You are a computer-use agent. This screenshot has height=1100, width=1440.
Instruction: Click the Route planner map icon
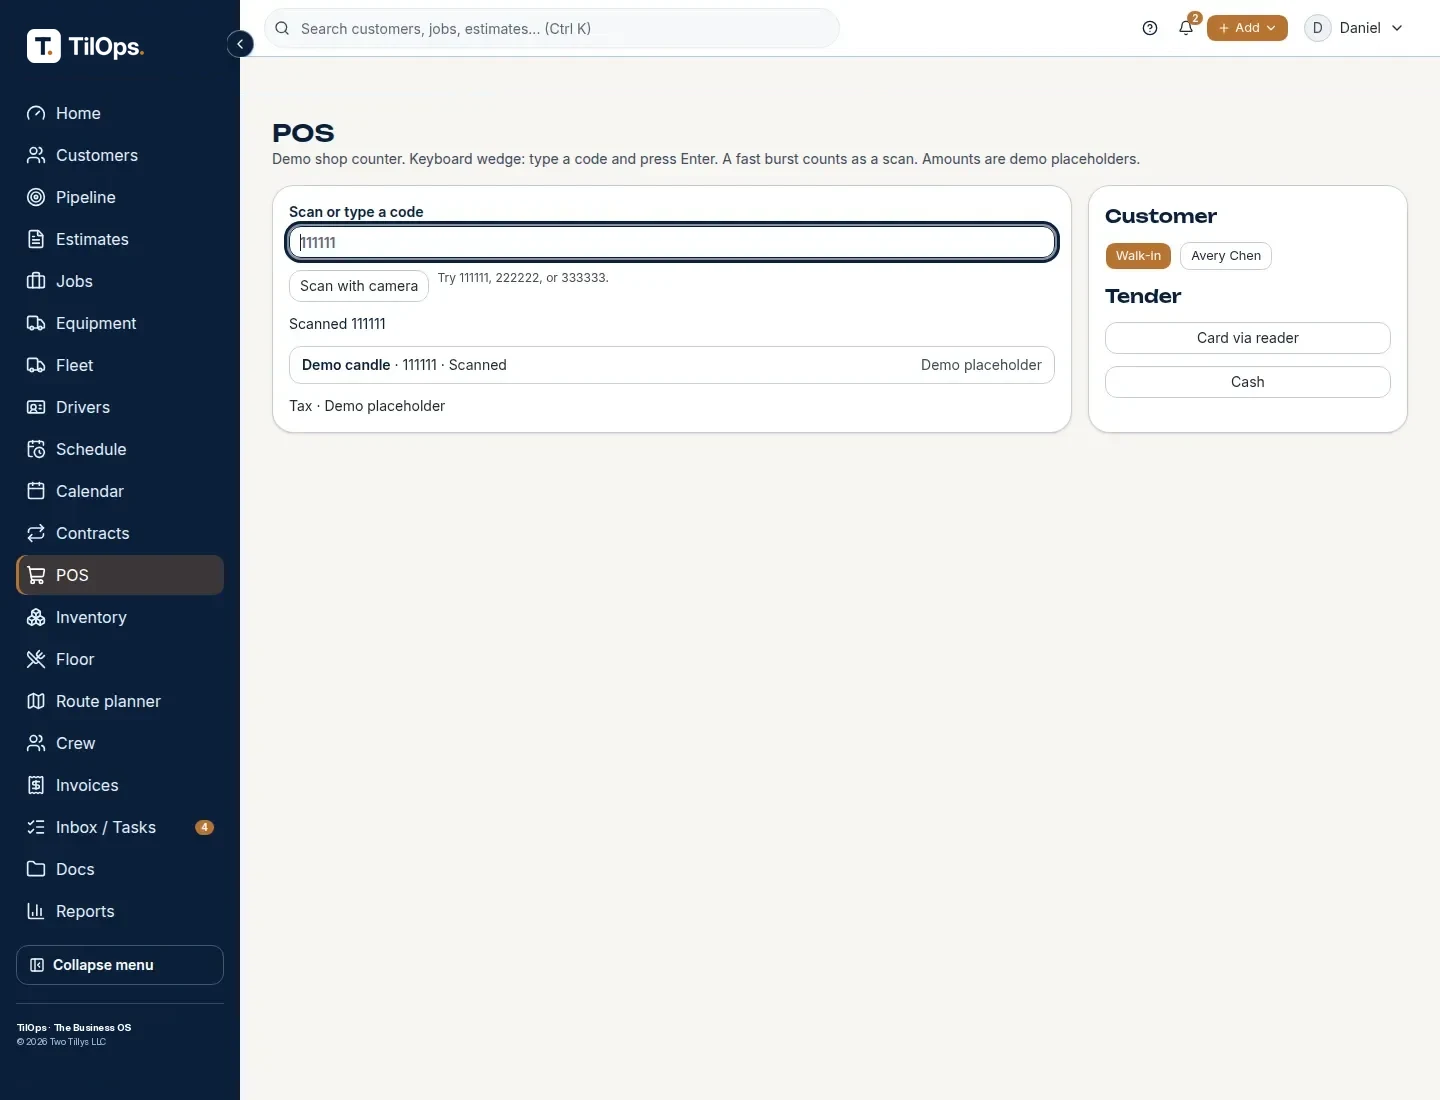36,701
